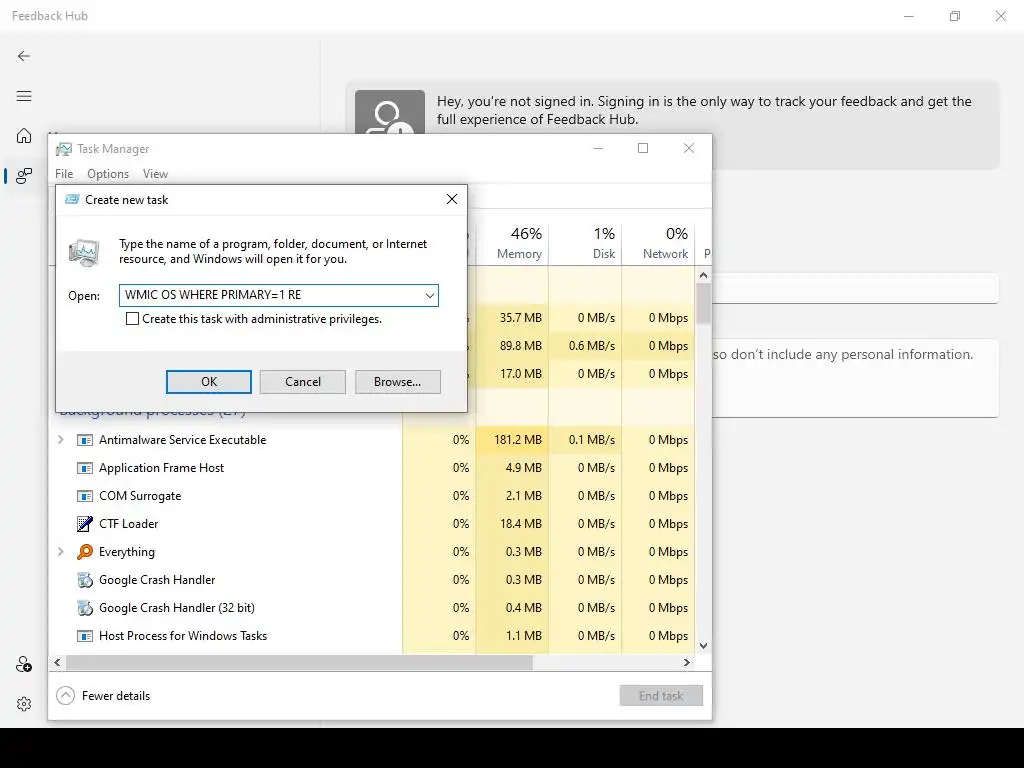Cancel the Create new task dialog
Image resolution: width=1024 pixels, height=768 pixels.
(x=303, y=382)
